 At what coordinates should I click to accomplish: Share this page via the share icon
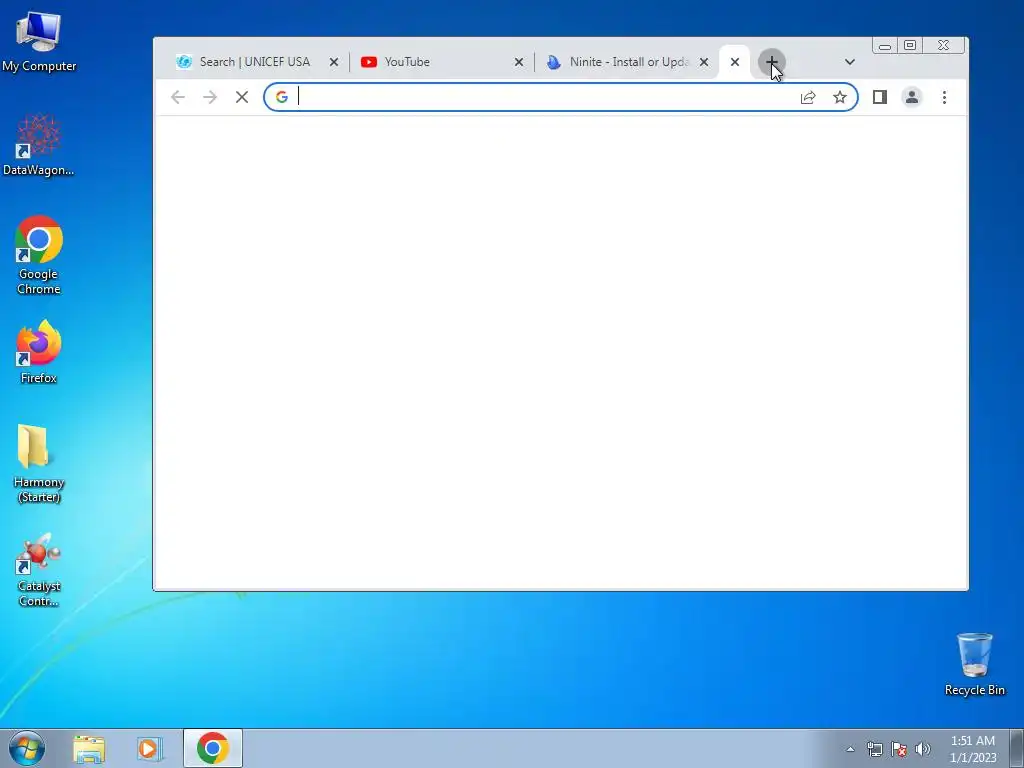(x=808, y=97)
